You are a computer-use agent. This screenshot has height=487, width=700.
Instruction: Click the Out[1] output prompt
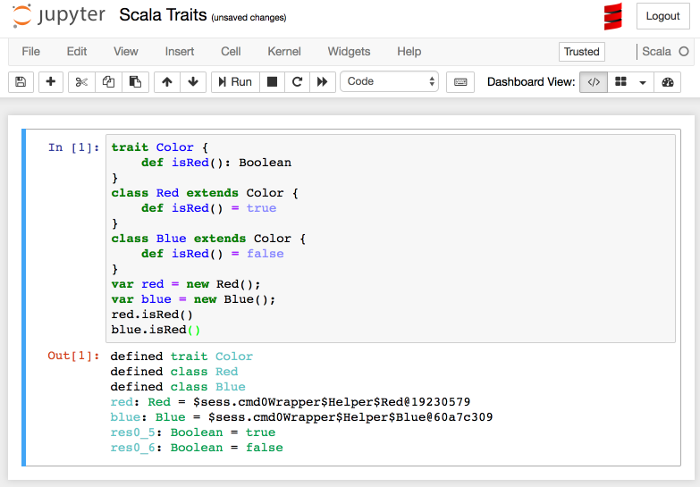coord(74,356)
